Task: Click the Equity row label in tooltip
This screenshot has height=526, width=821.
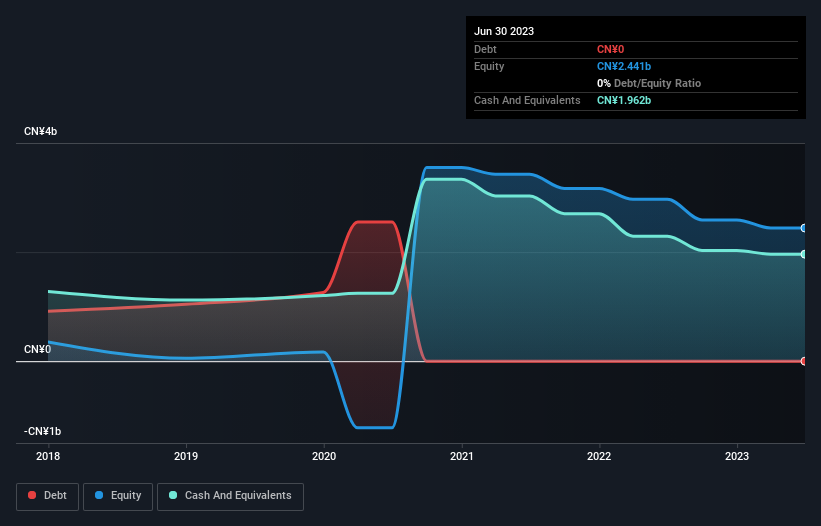Action: click(x=489, y=66)
